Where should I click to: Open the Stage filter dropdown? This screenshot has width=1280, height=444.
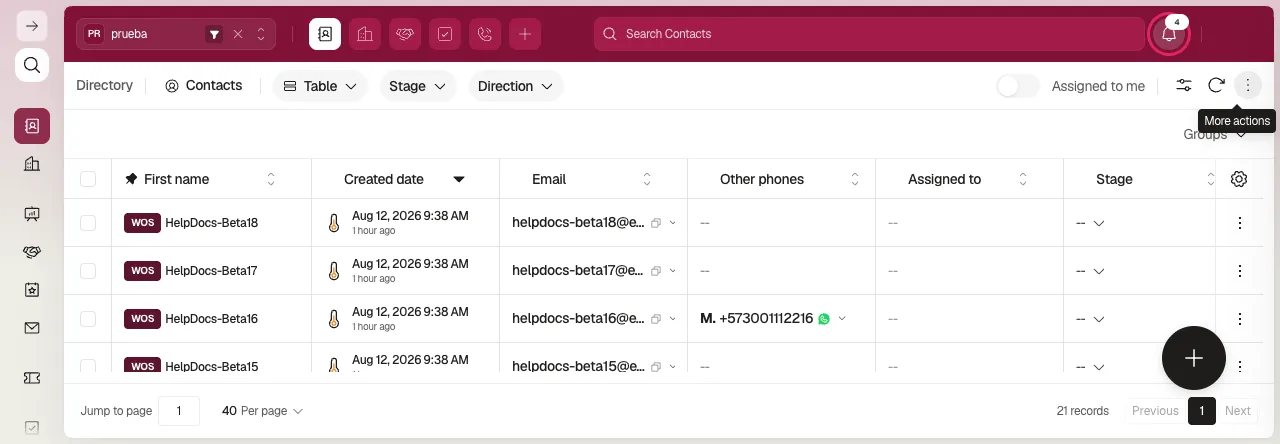tap(417, 86)
